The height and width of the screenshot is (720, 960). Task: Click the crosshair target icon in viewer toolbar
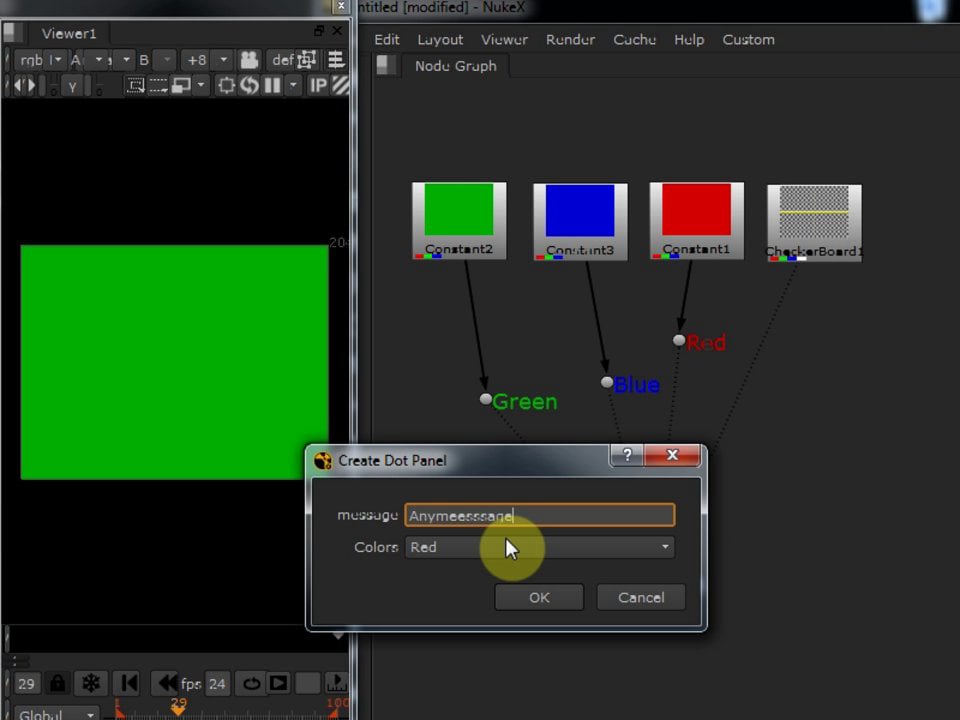[227, 86]
